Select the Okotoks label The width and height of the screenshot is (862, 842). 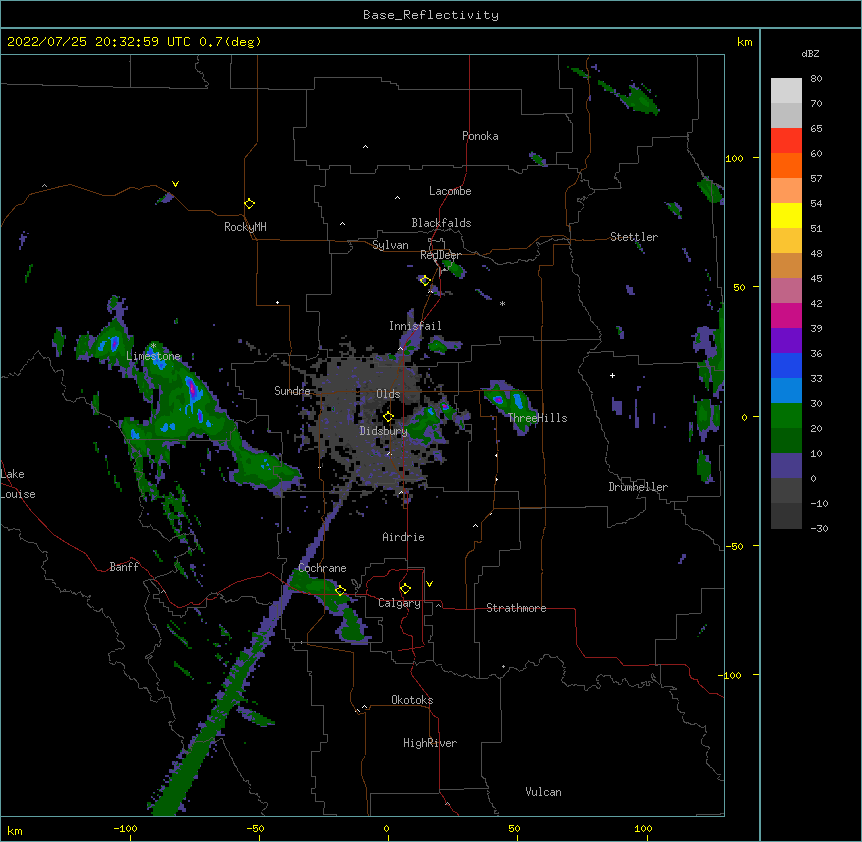(412, 700)
